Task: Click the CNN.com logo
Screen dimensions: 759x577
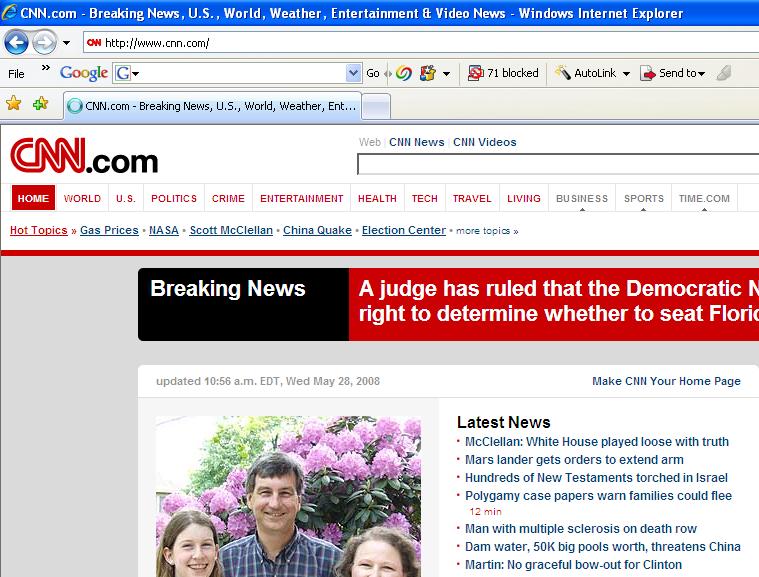Action: click(x=84, y=158)
